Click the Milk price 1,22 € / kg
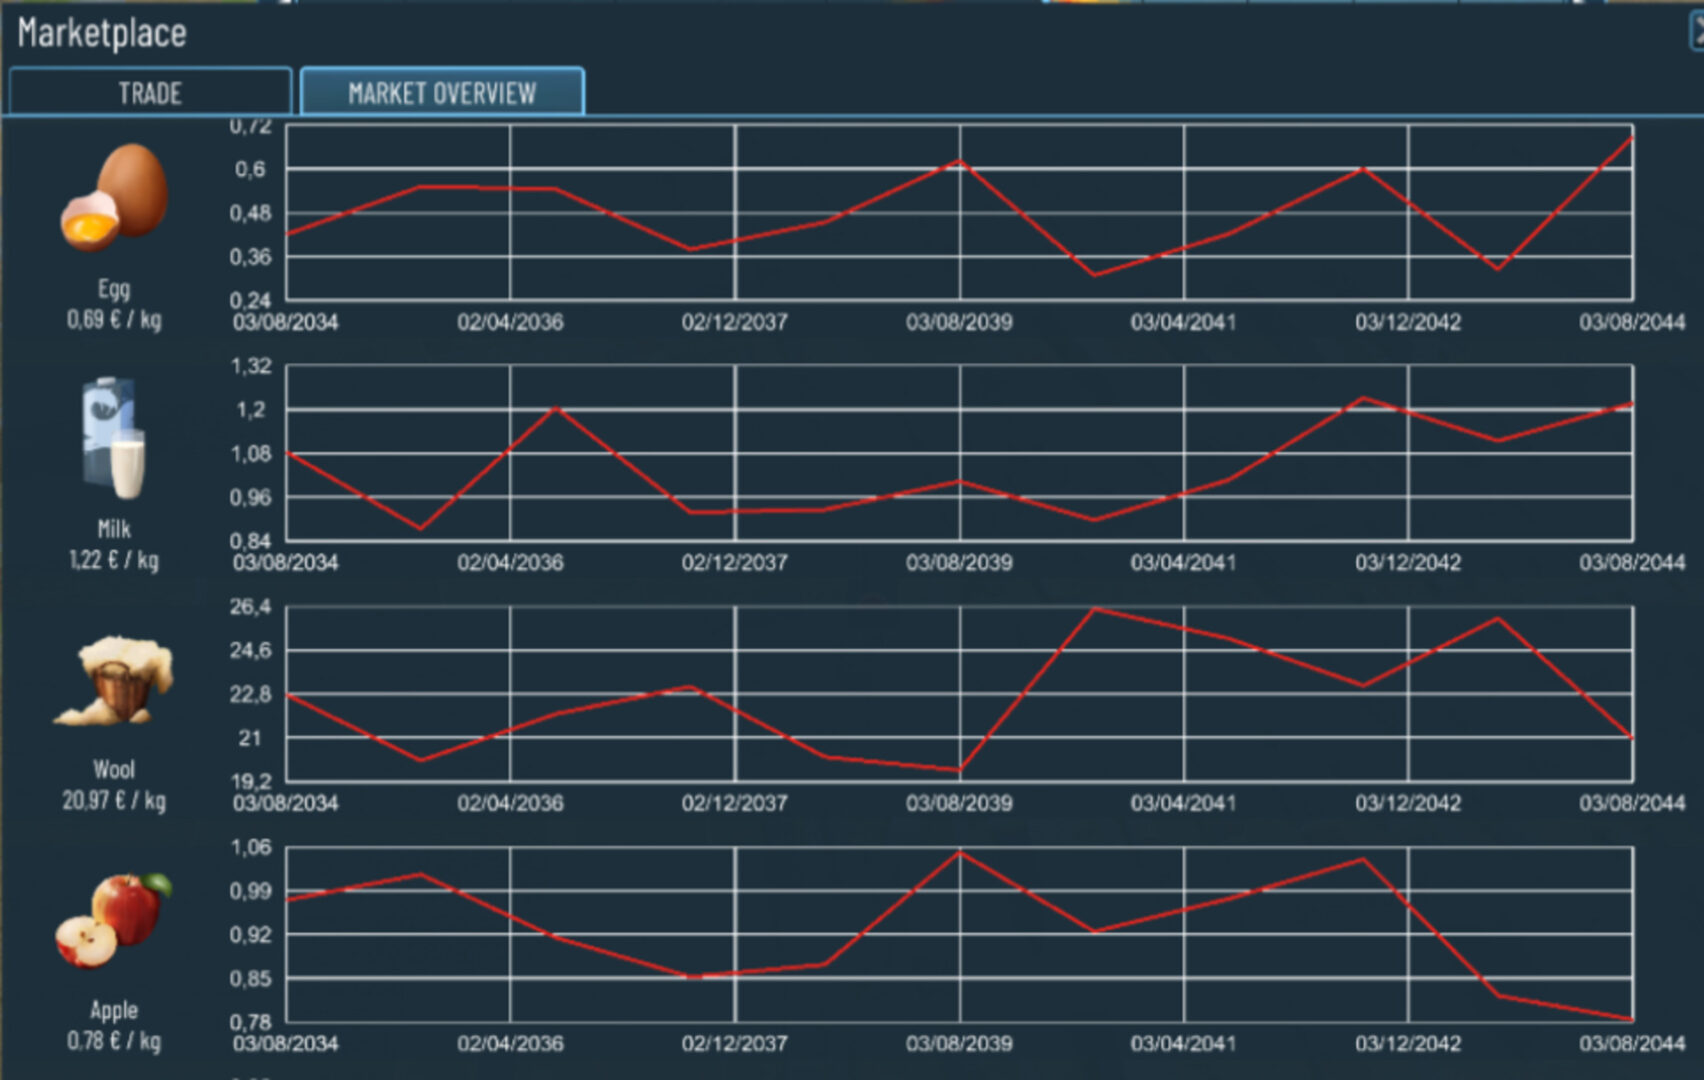 point(114,560)
